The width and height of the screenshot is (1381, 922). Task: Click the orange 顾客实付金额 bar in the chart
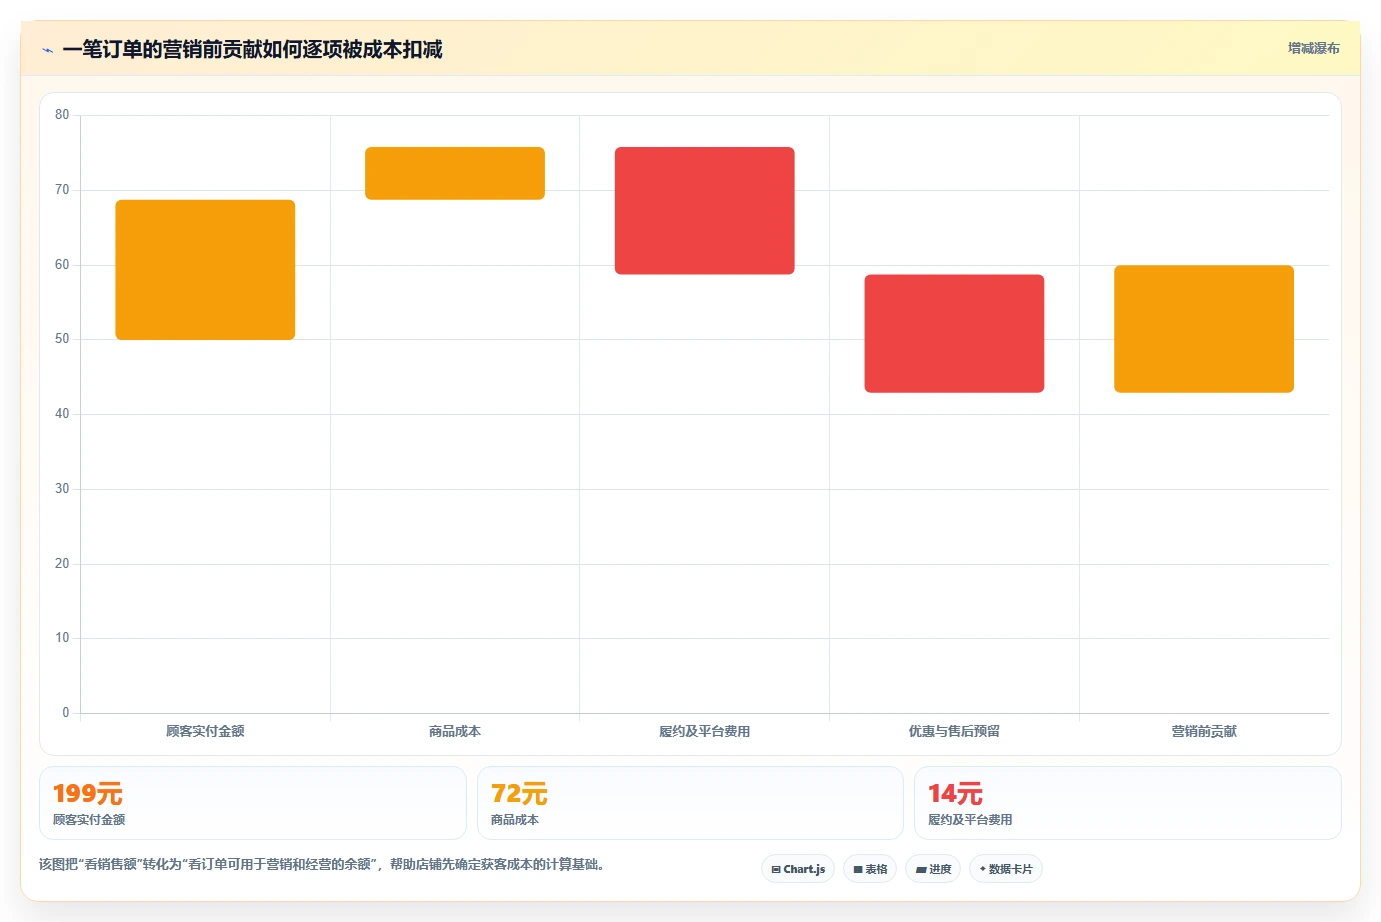205,270
